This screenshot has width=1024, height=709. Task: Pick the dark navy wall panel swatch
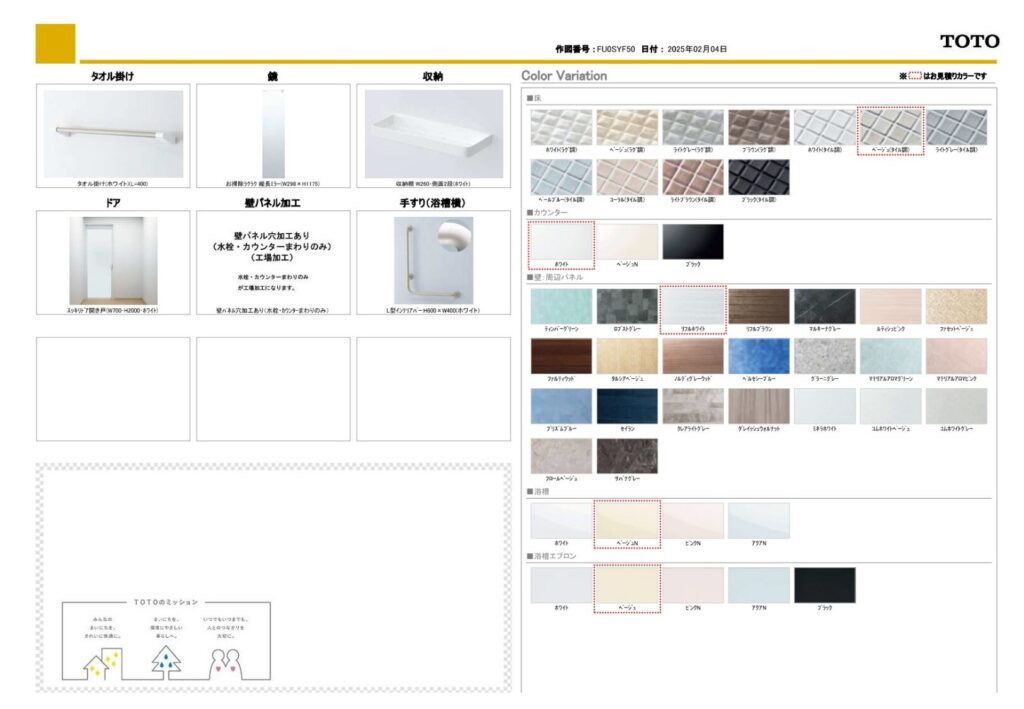tap(627, 406)
